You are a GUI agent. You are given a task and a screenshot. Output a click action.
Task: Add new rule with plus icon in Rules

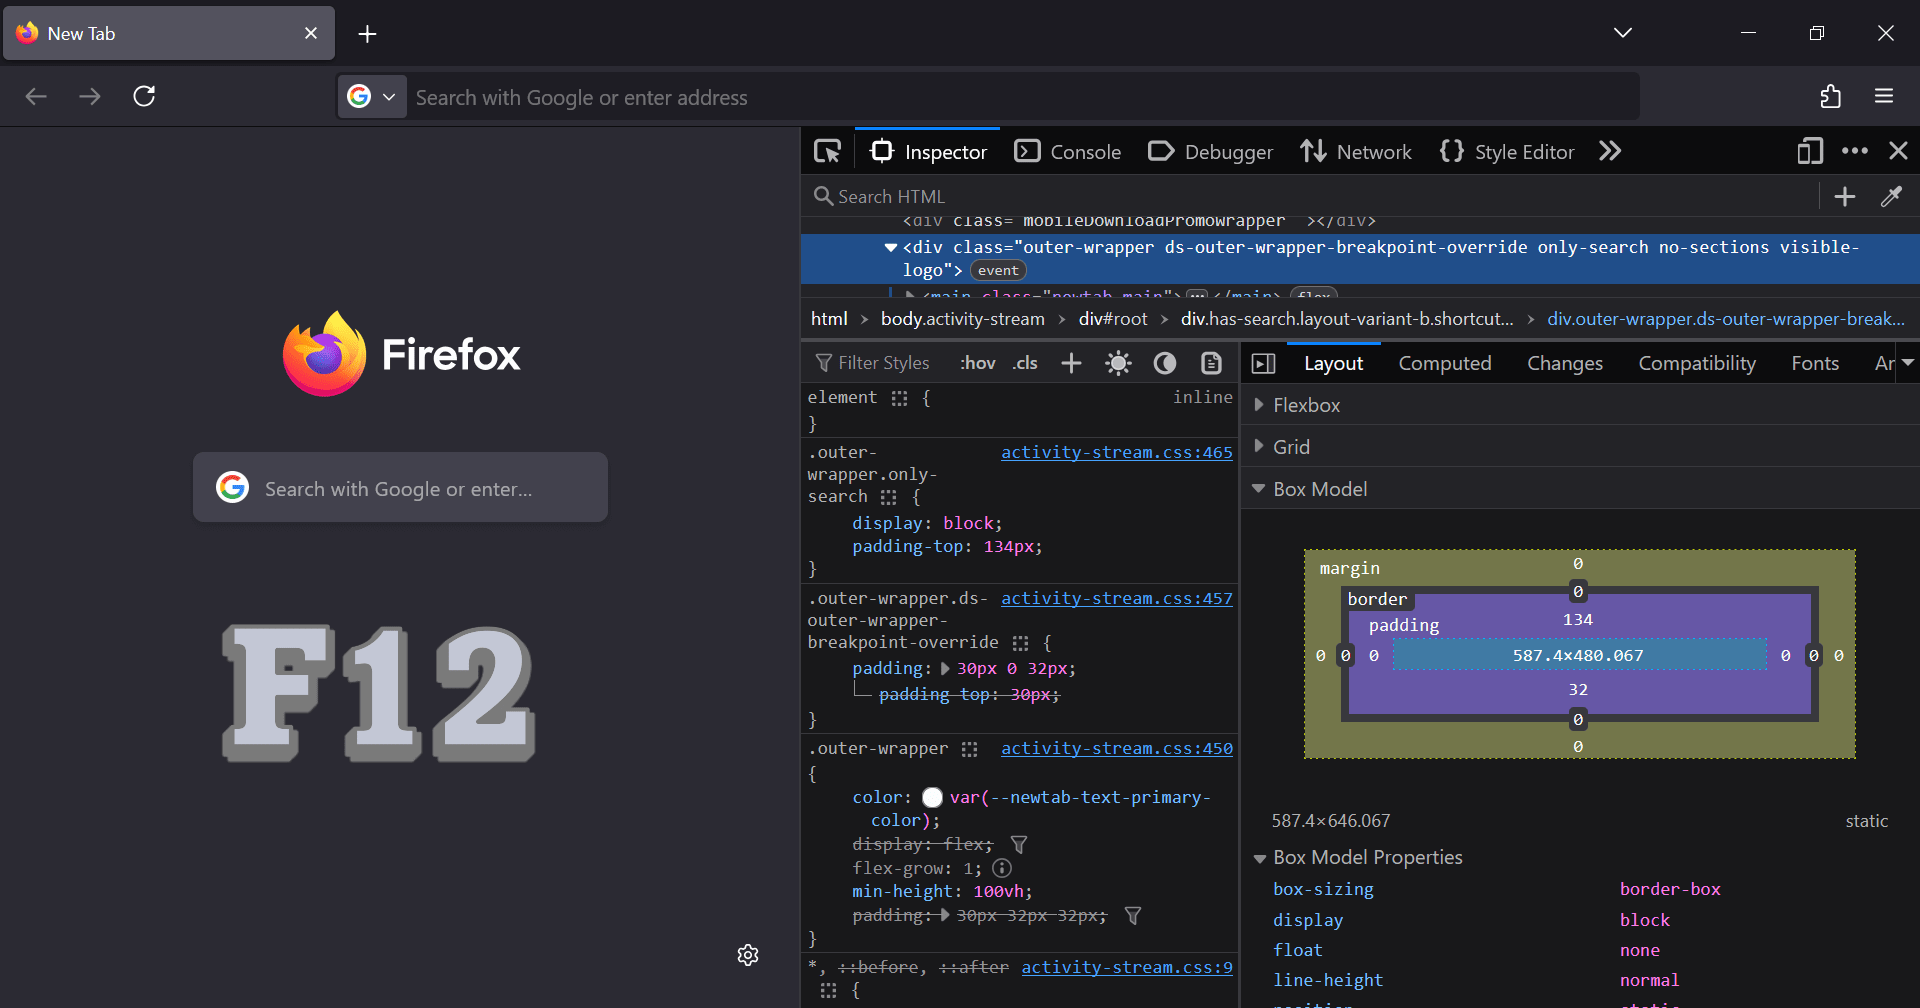click(x=1071, y=363)
